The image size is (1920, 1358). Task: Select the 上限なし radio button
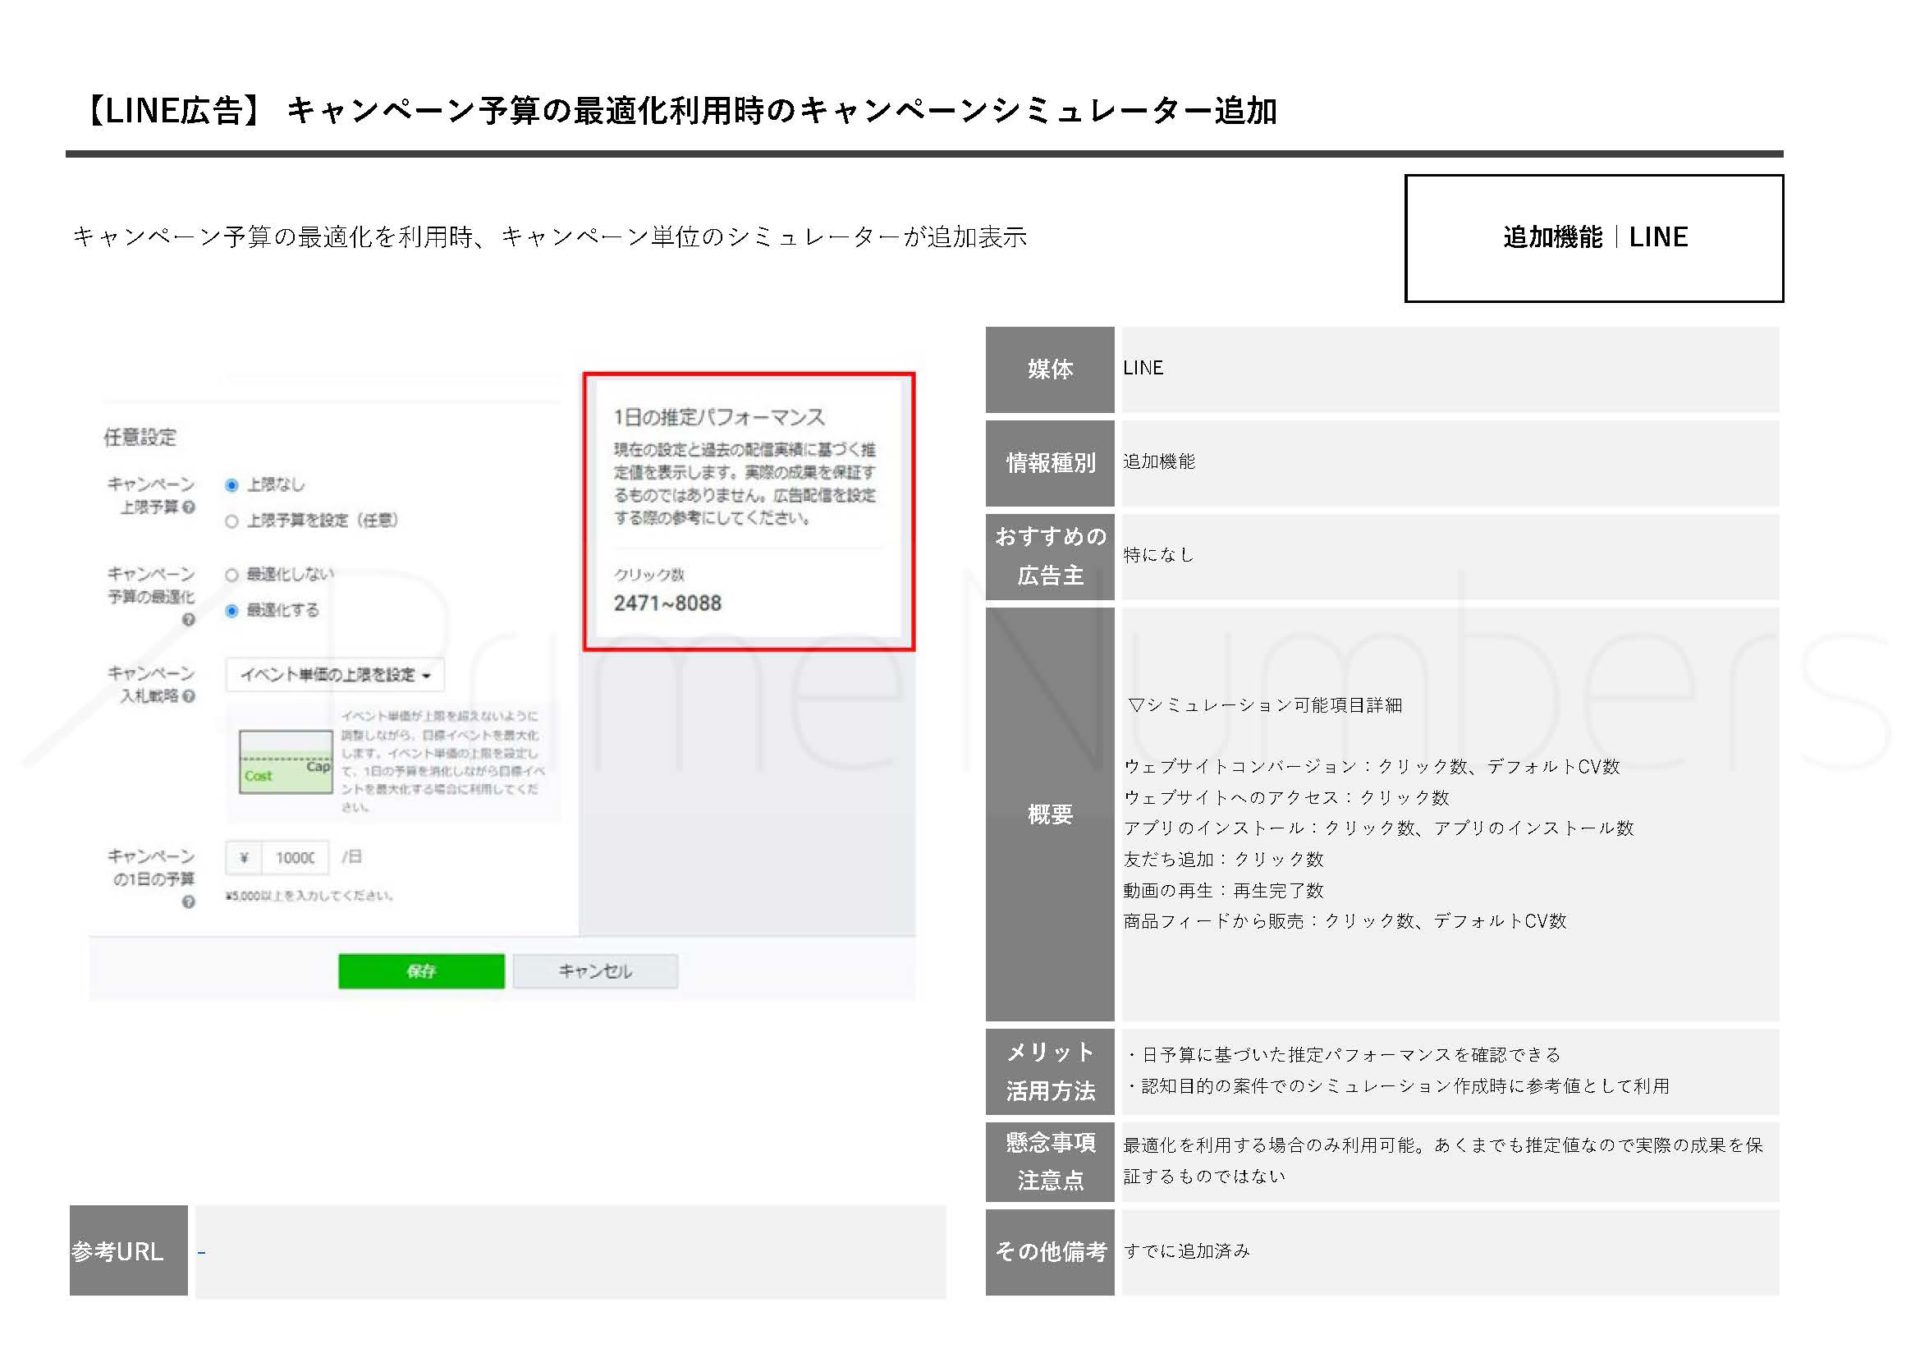232,485
